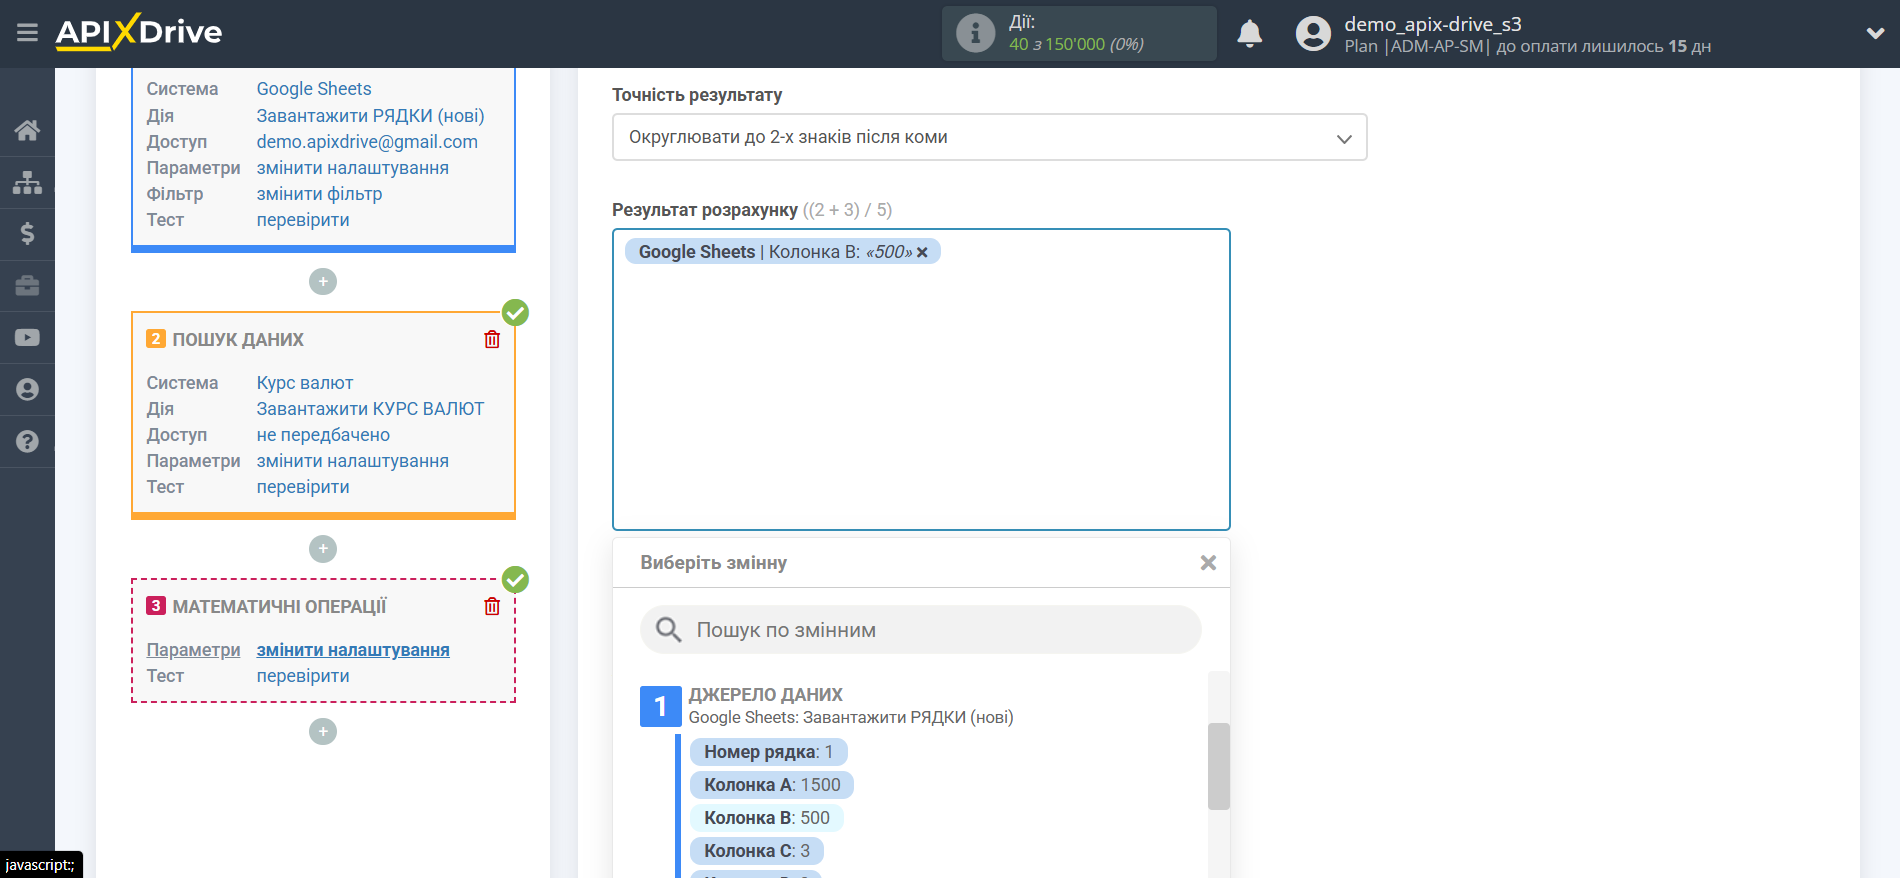Add step after the Google Sheets block
Viewport: 1900px width, 878px height.
(x=323, y=282)
